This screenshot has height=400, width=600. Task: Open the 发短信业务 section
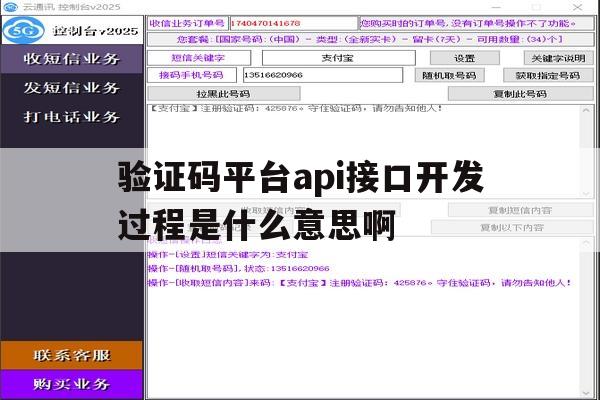click(x=72, y=88)
